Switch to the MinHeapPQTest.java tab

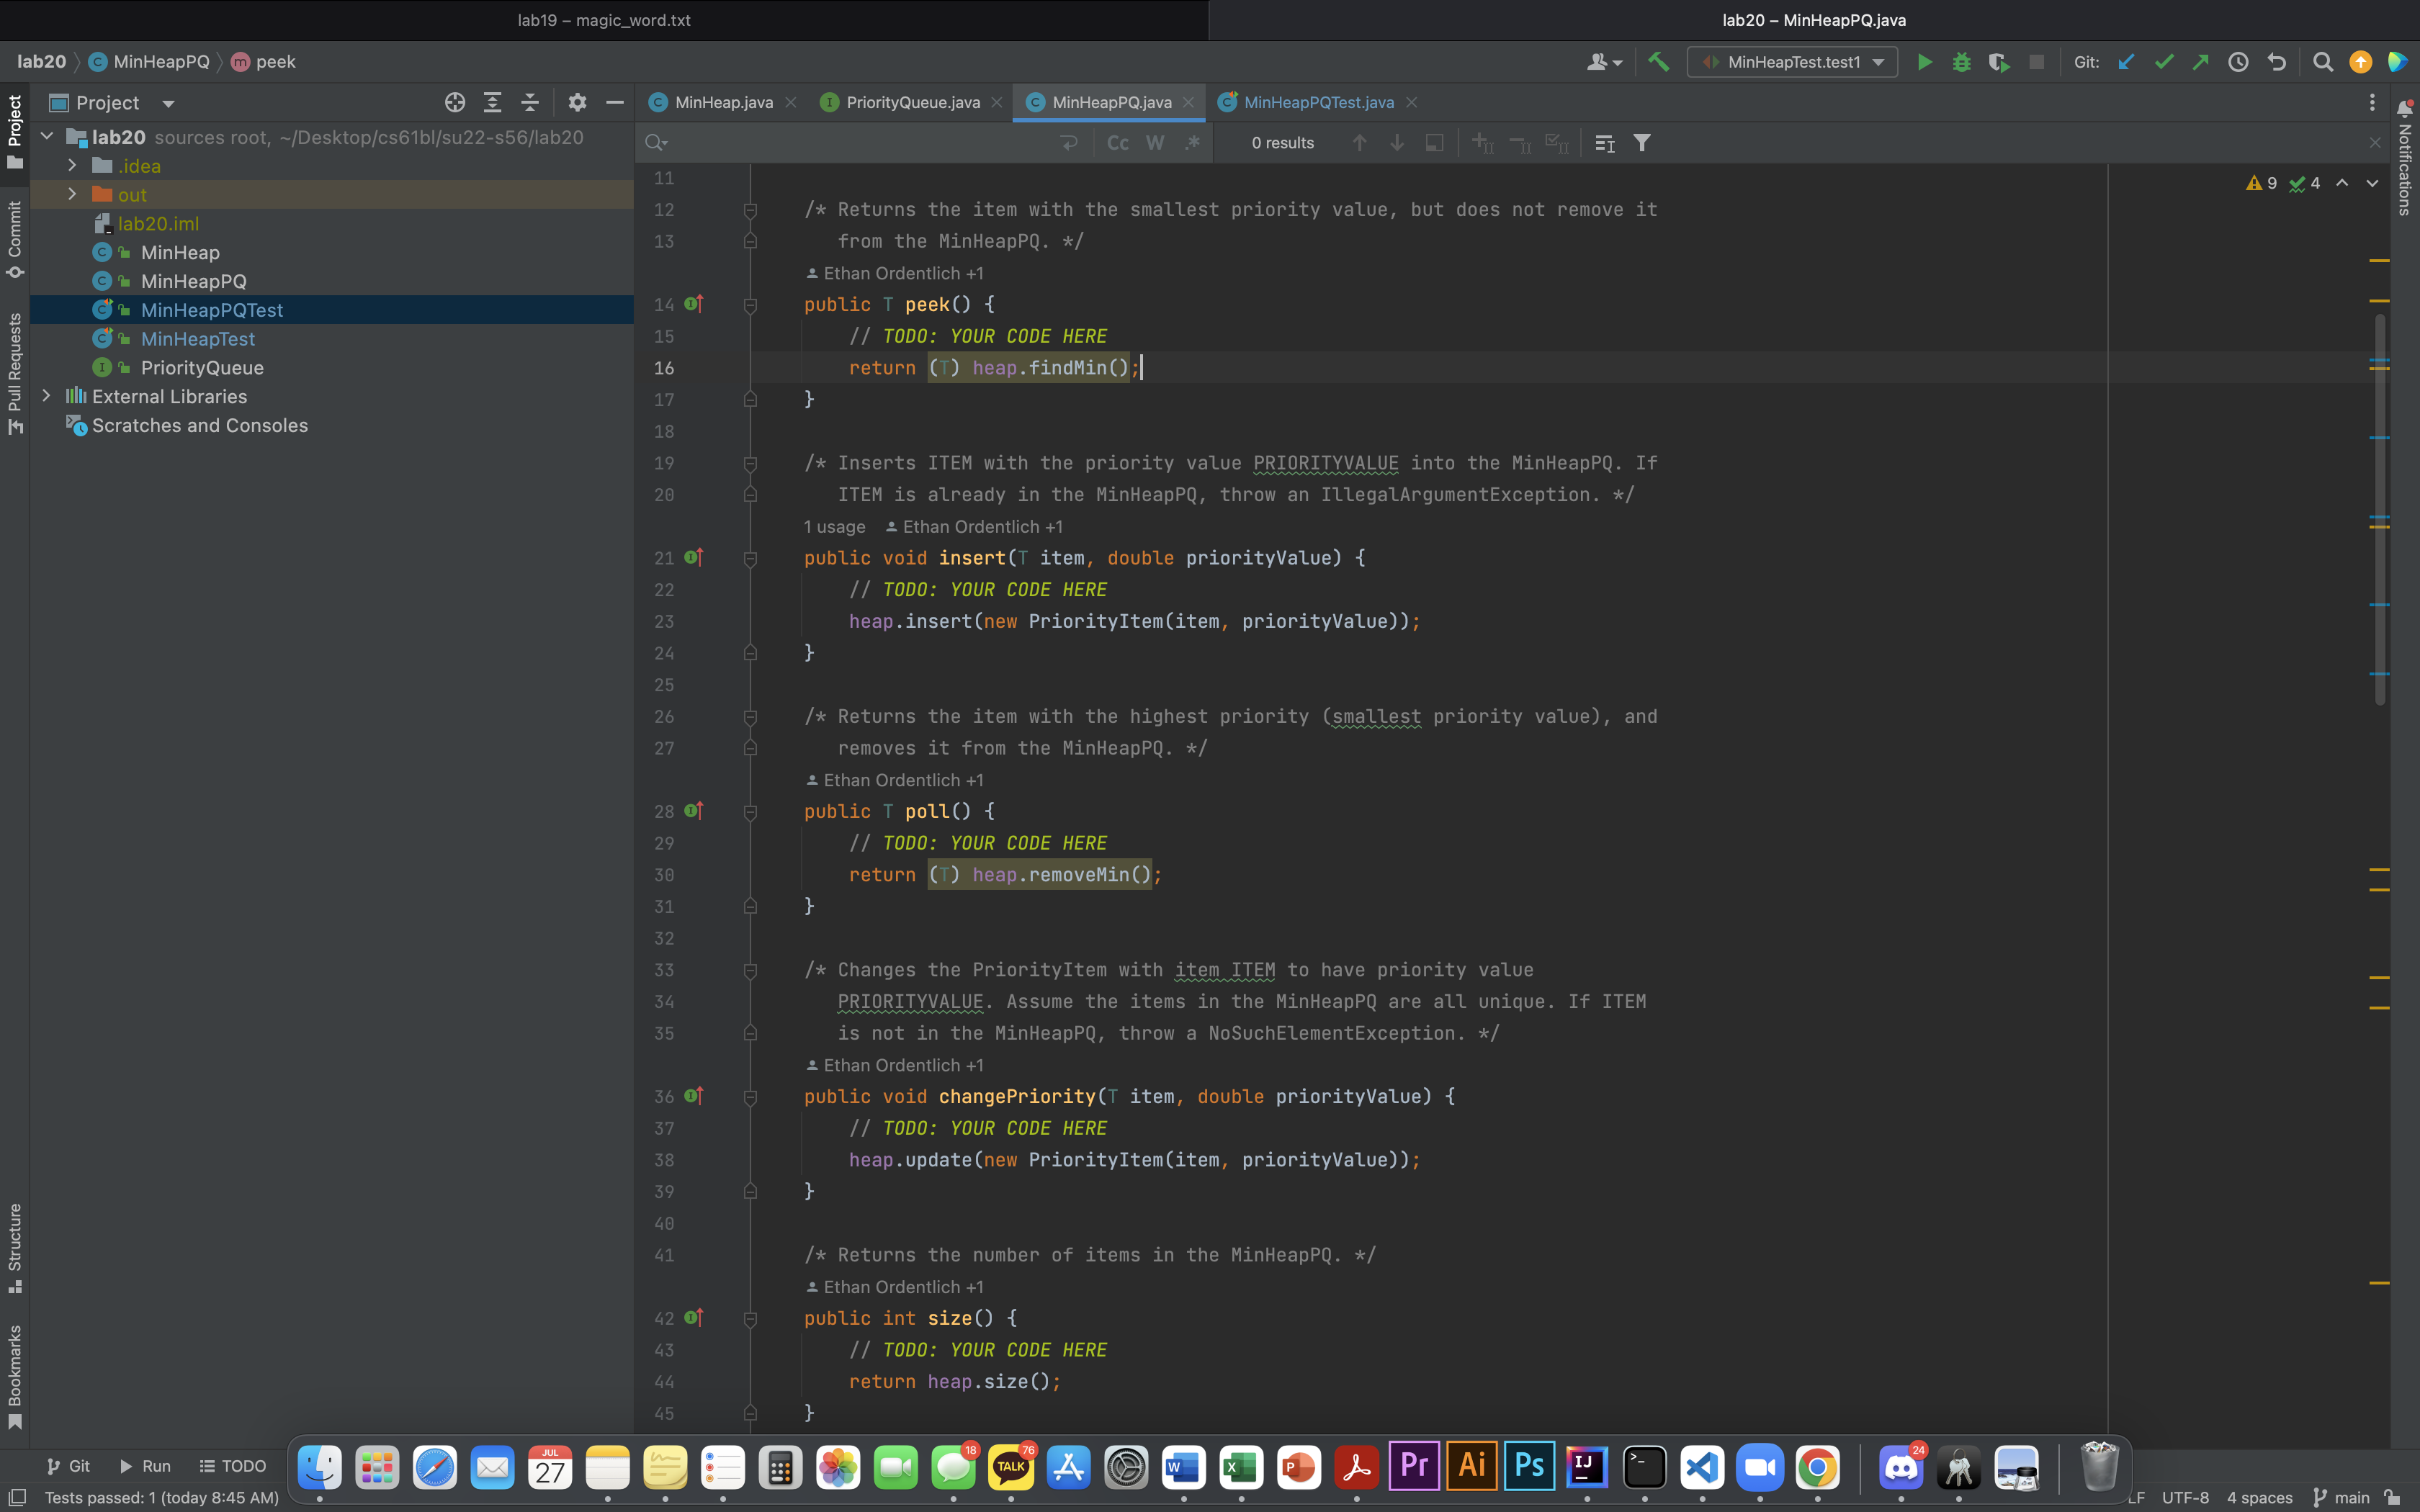1318,102
